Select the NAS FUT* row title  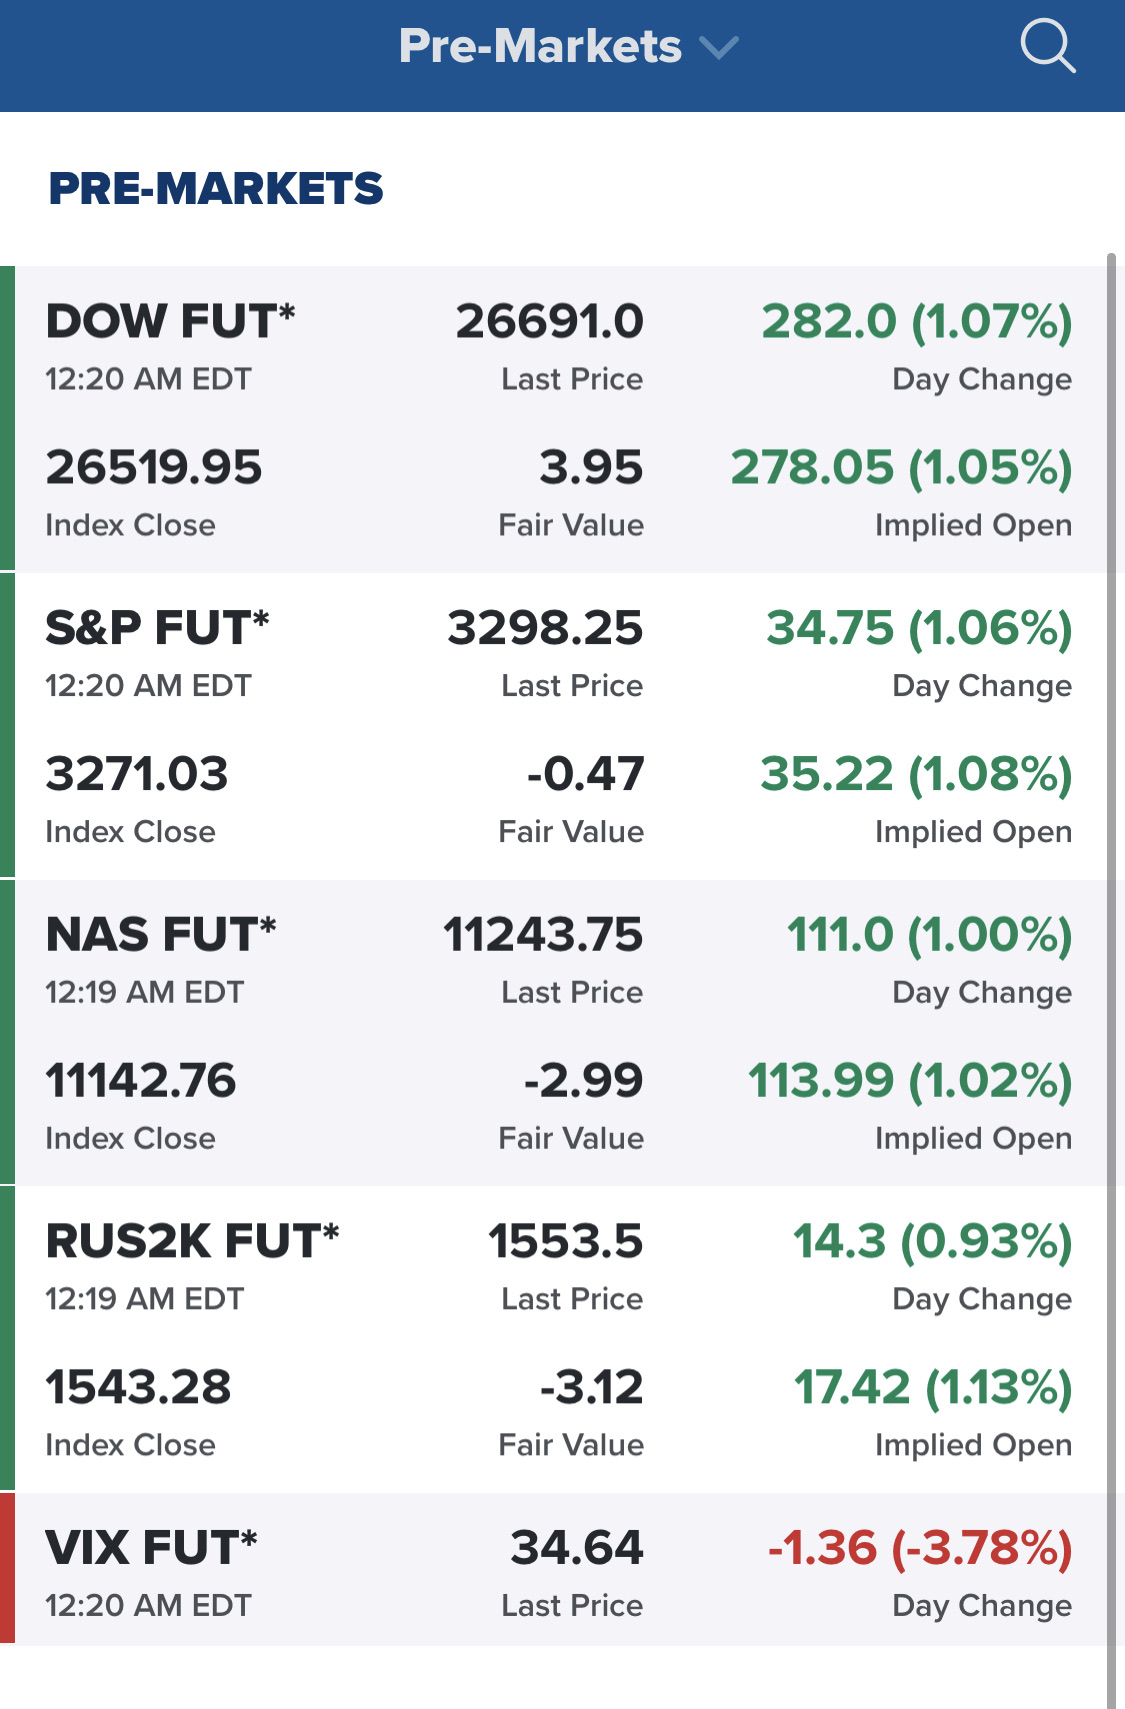click(161, 935)
